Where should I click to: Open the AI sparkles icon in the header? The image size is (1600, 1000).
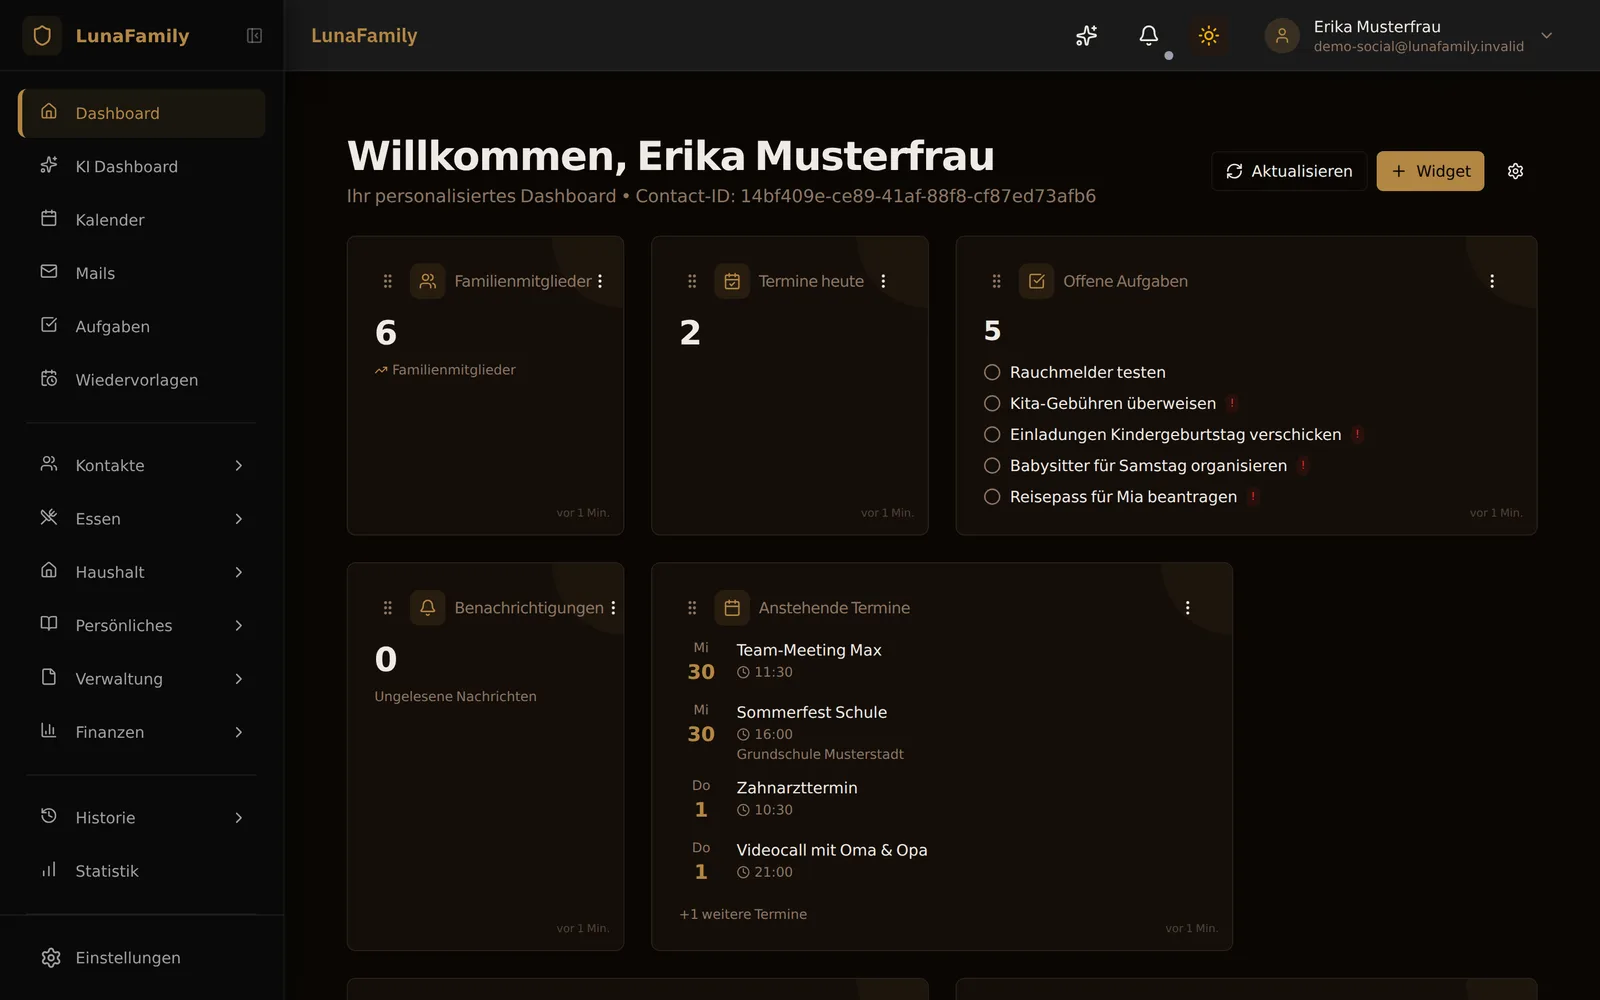[1087, 36]
